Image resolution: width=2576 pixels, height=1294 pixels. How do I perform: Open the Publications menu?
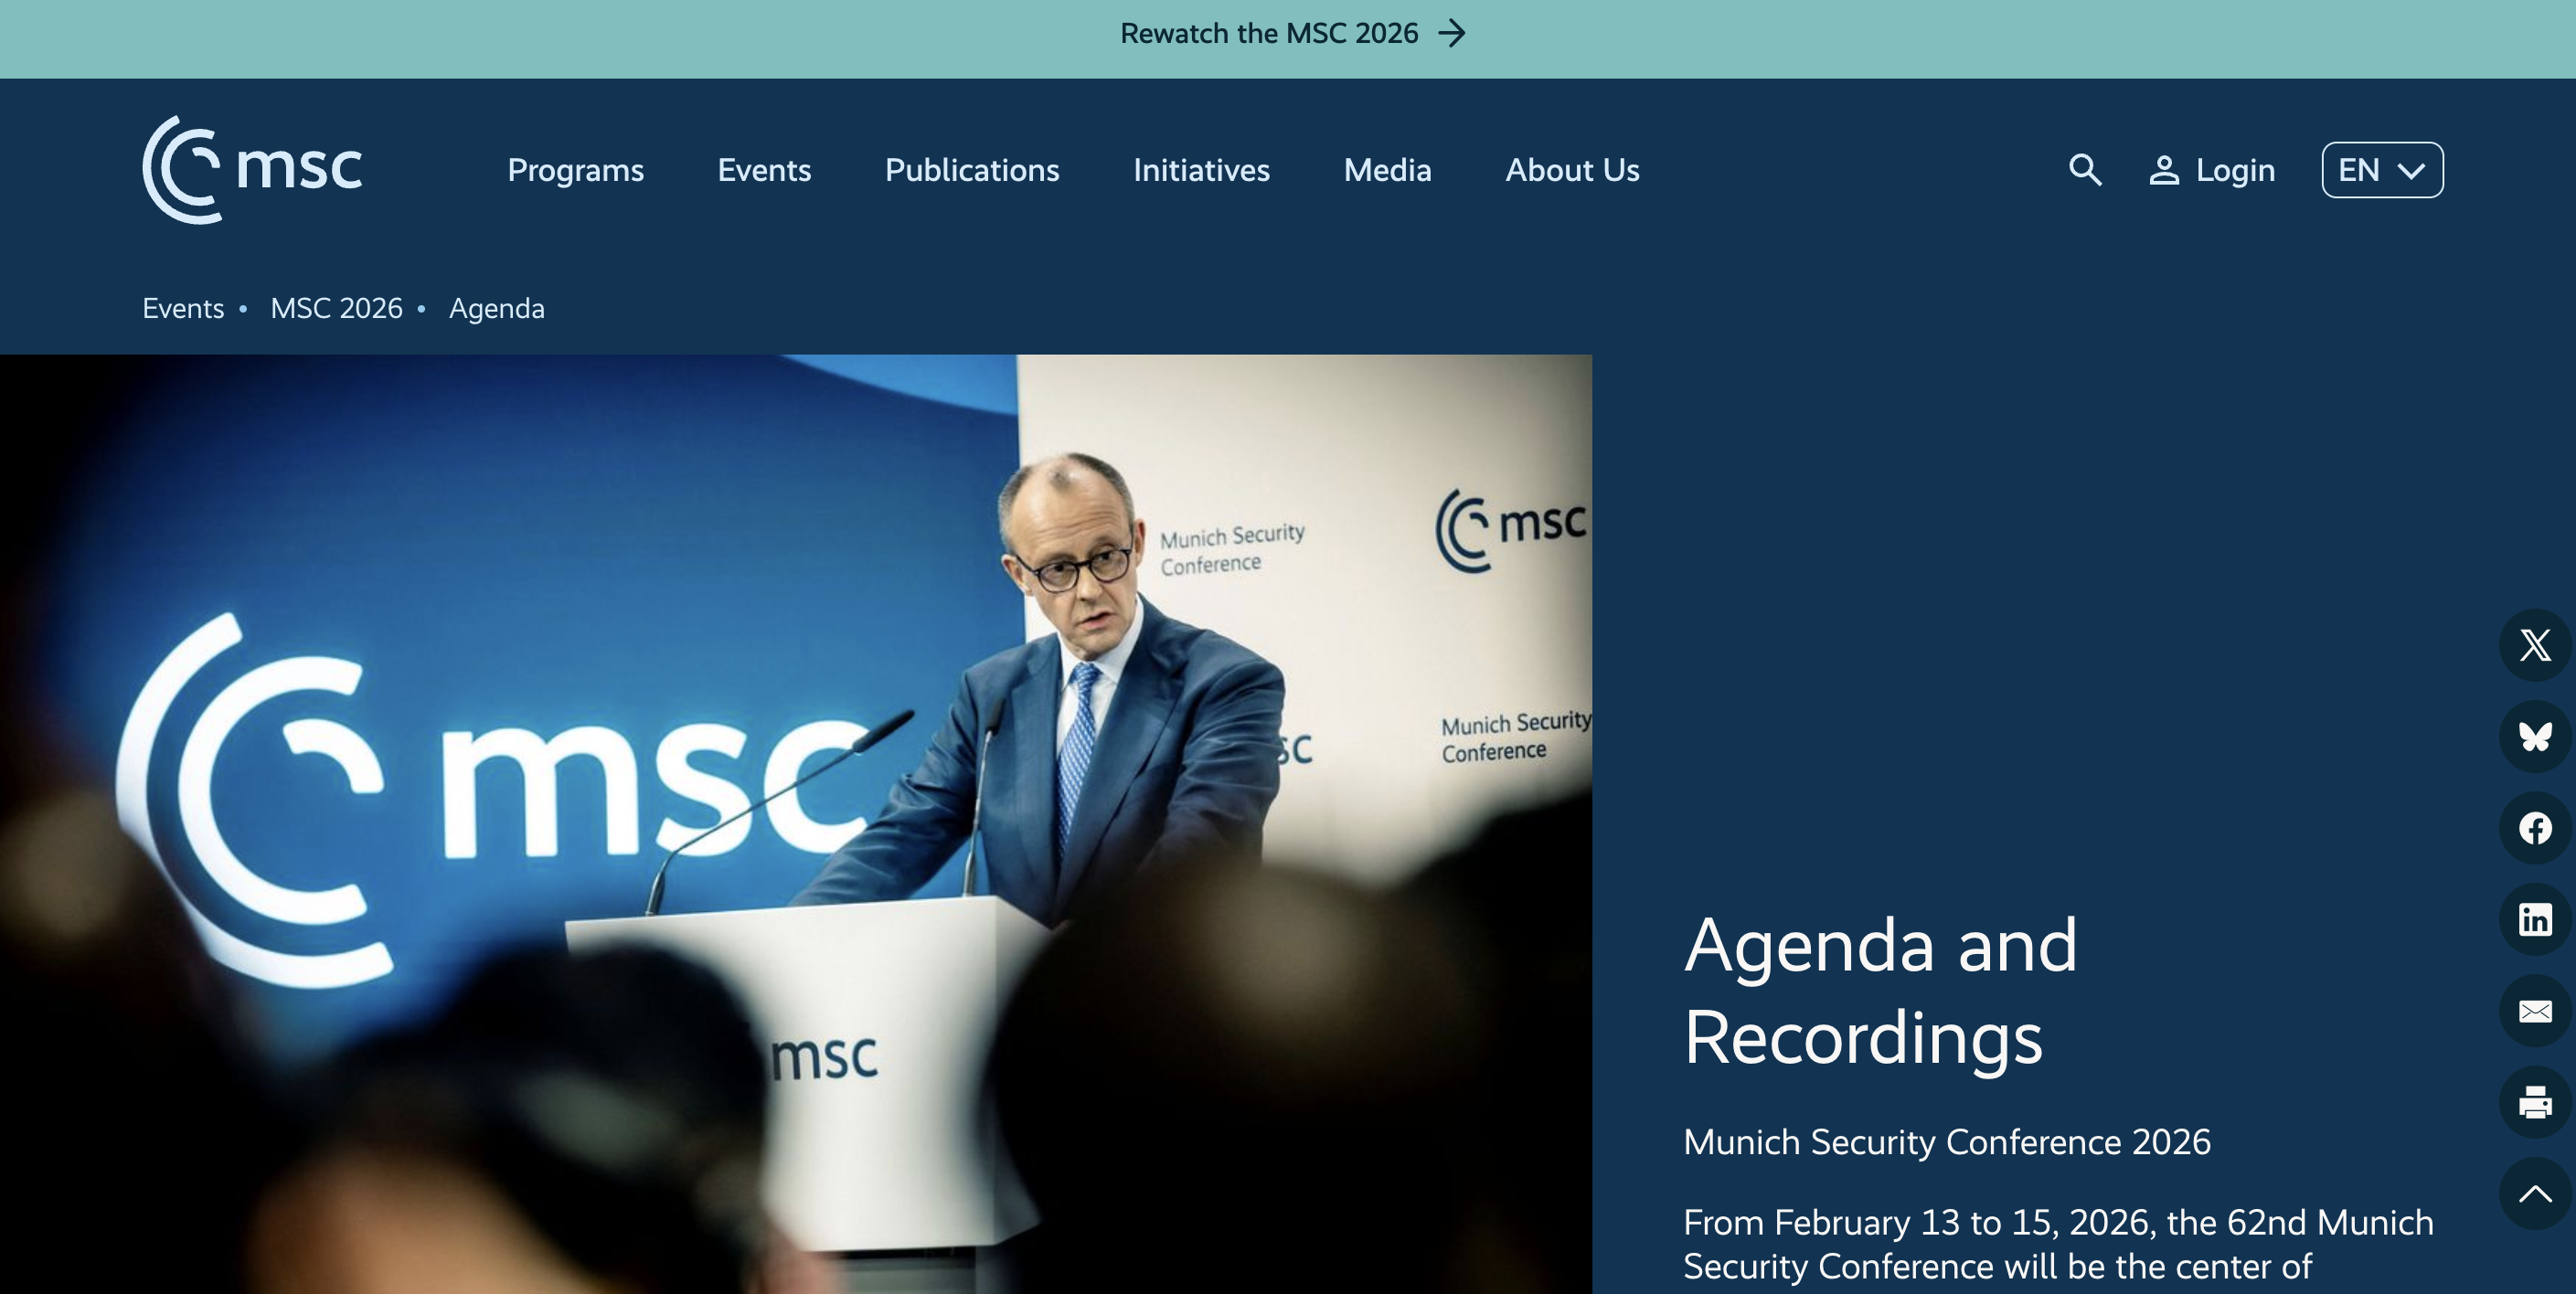[971, 170]
